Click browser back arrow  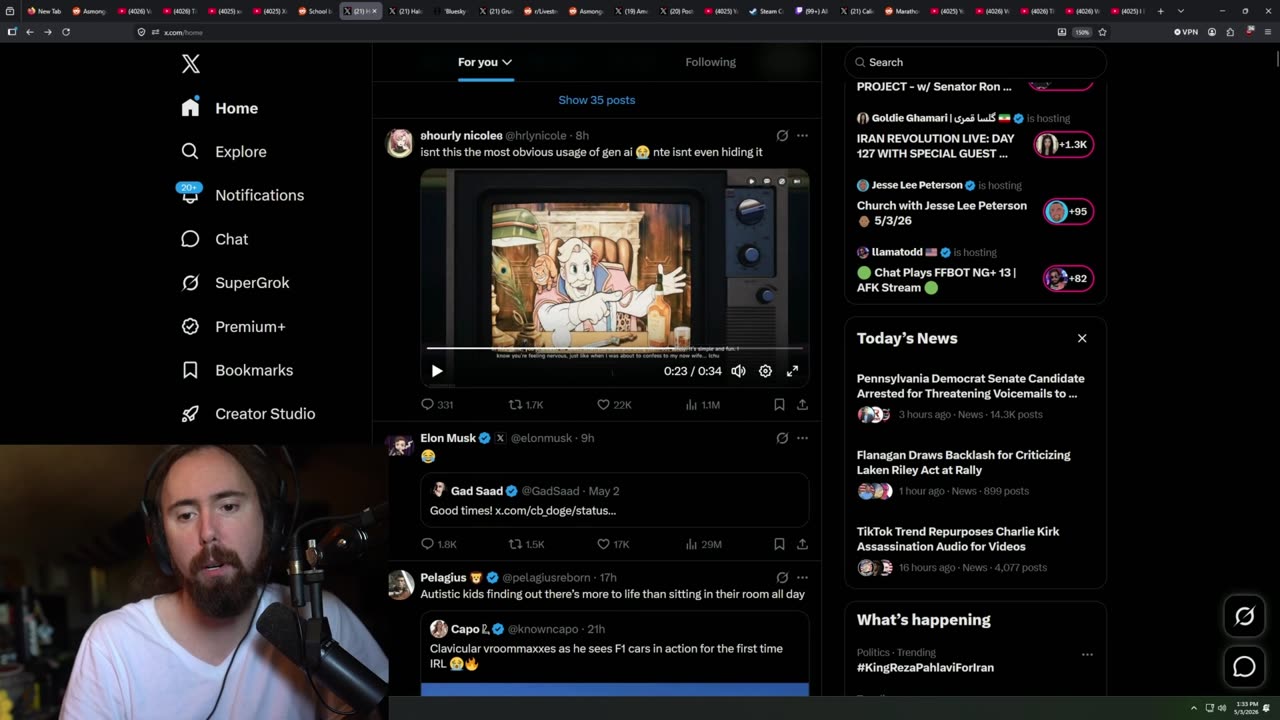click(30, 32)
